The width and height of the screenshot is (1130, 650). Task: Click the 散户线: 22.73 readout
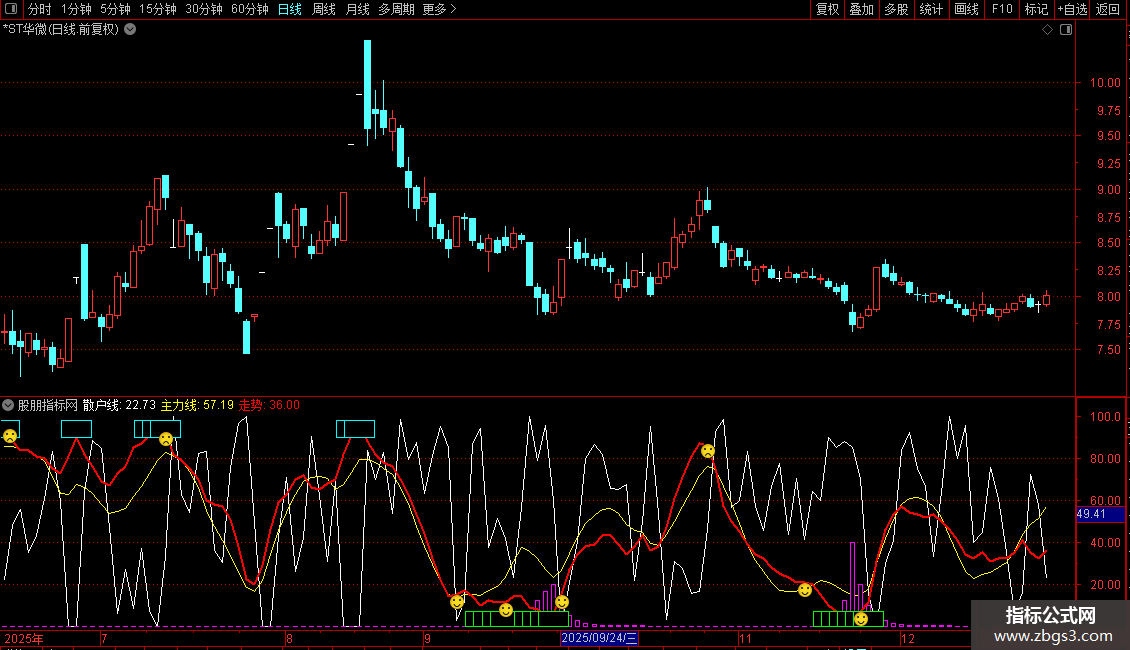119,405
